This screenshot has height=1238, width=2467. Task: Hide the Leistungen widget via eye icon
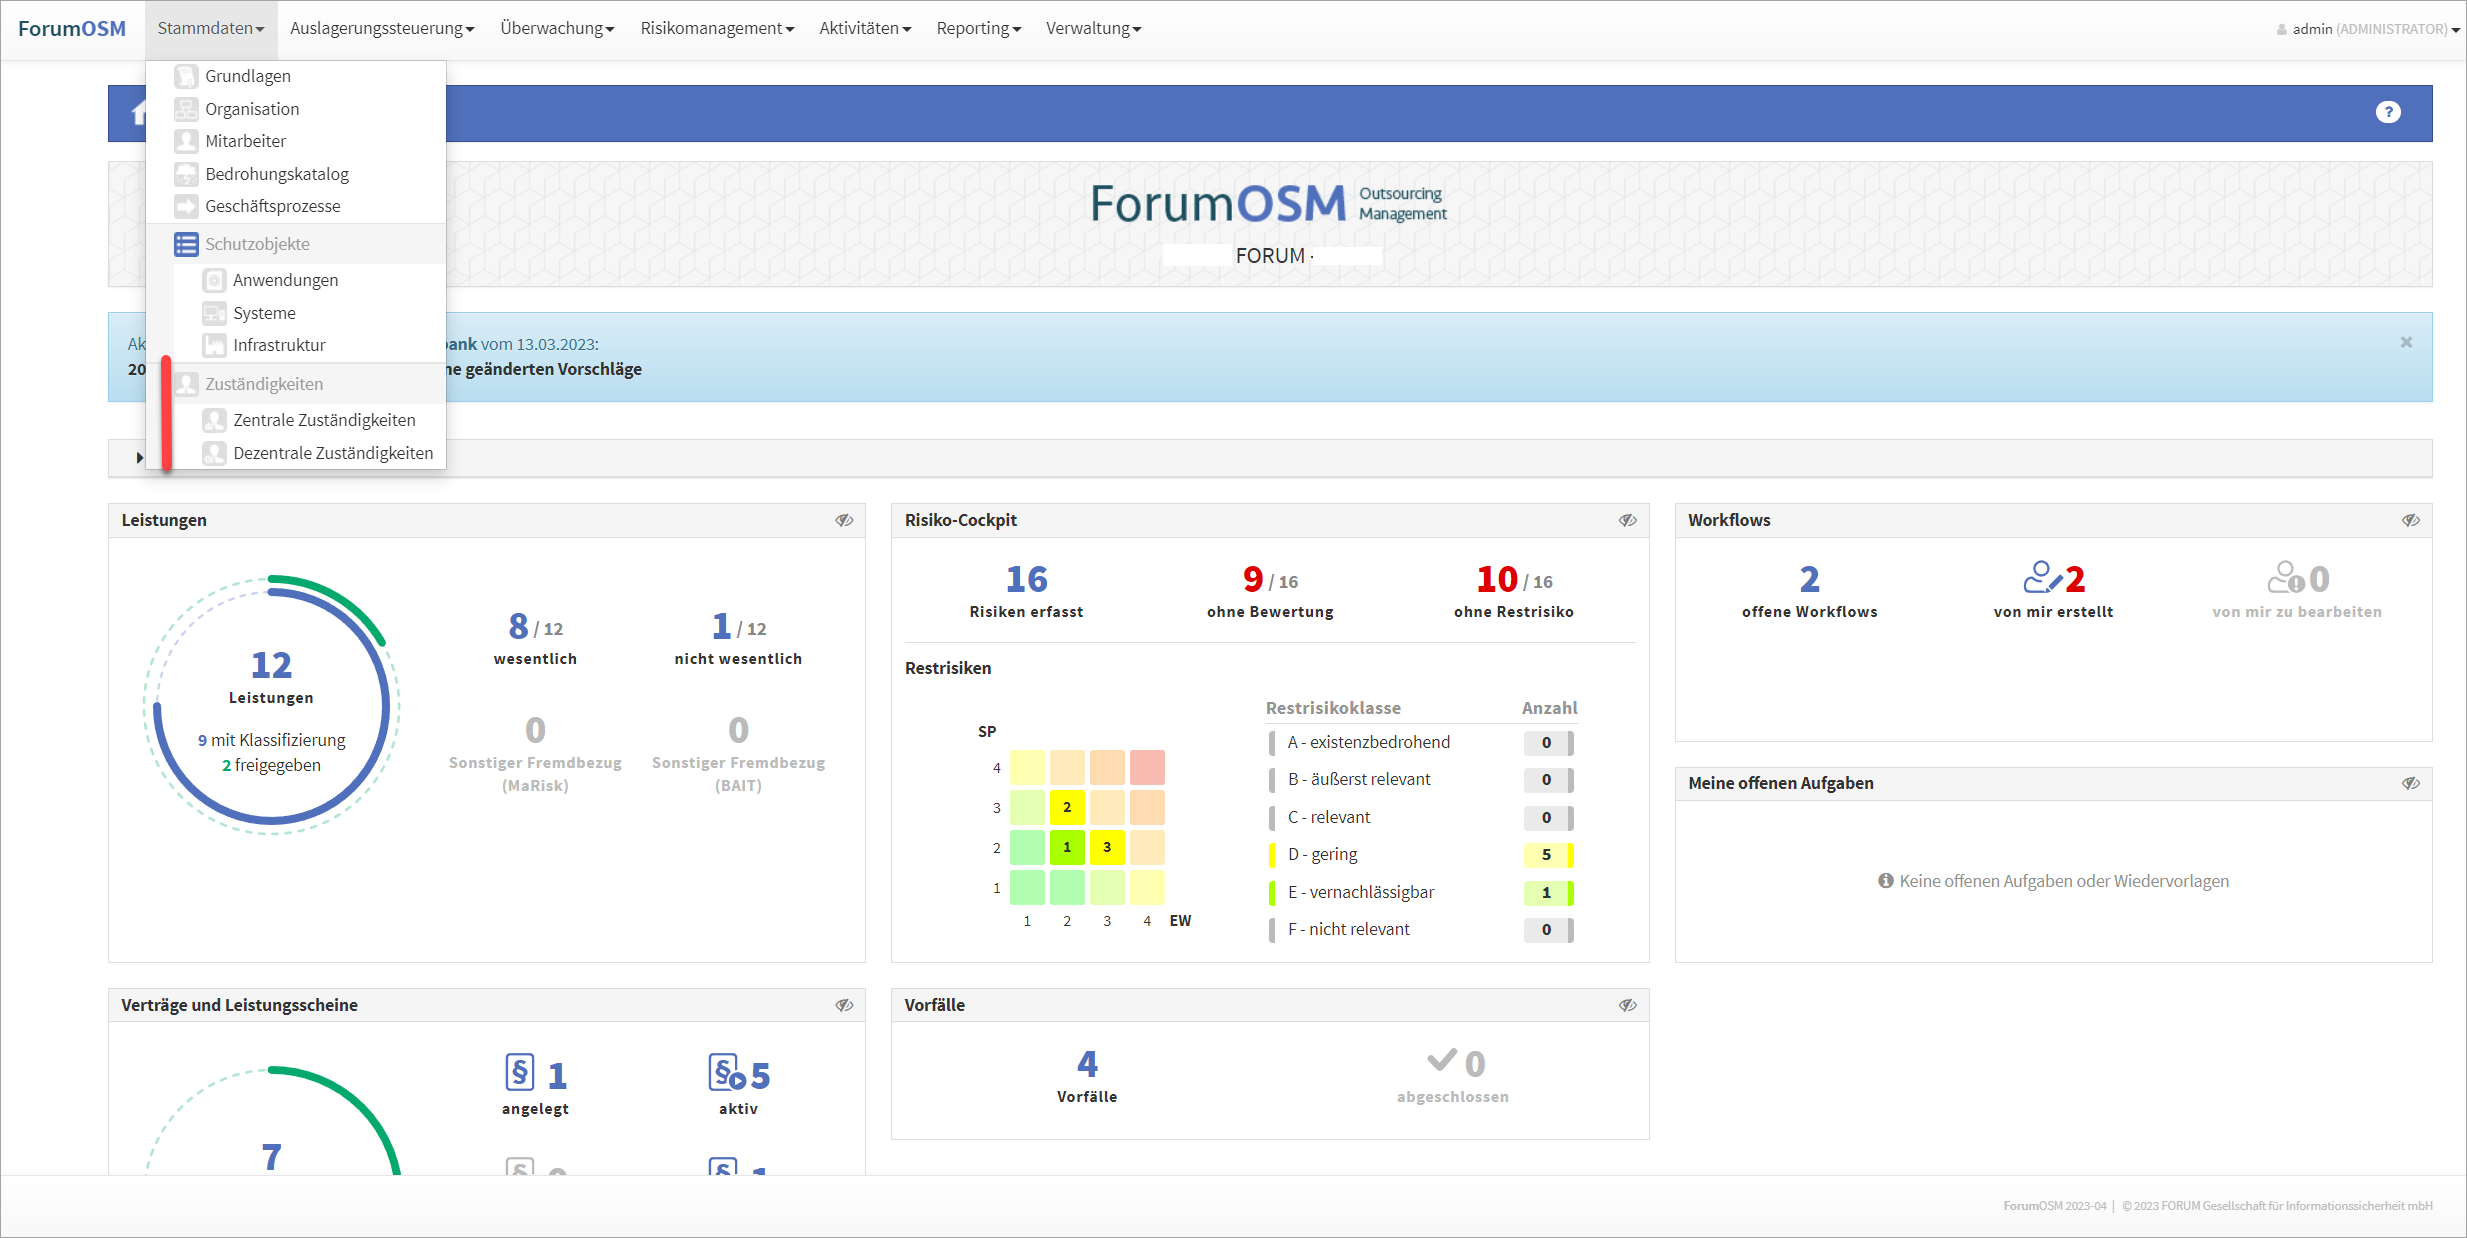pyautogui.click(x=844, y=520)
